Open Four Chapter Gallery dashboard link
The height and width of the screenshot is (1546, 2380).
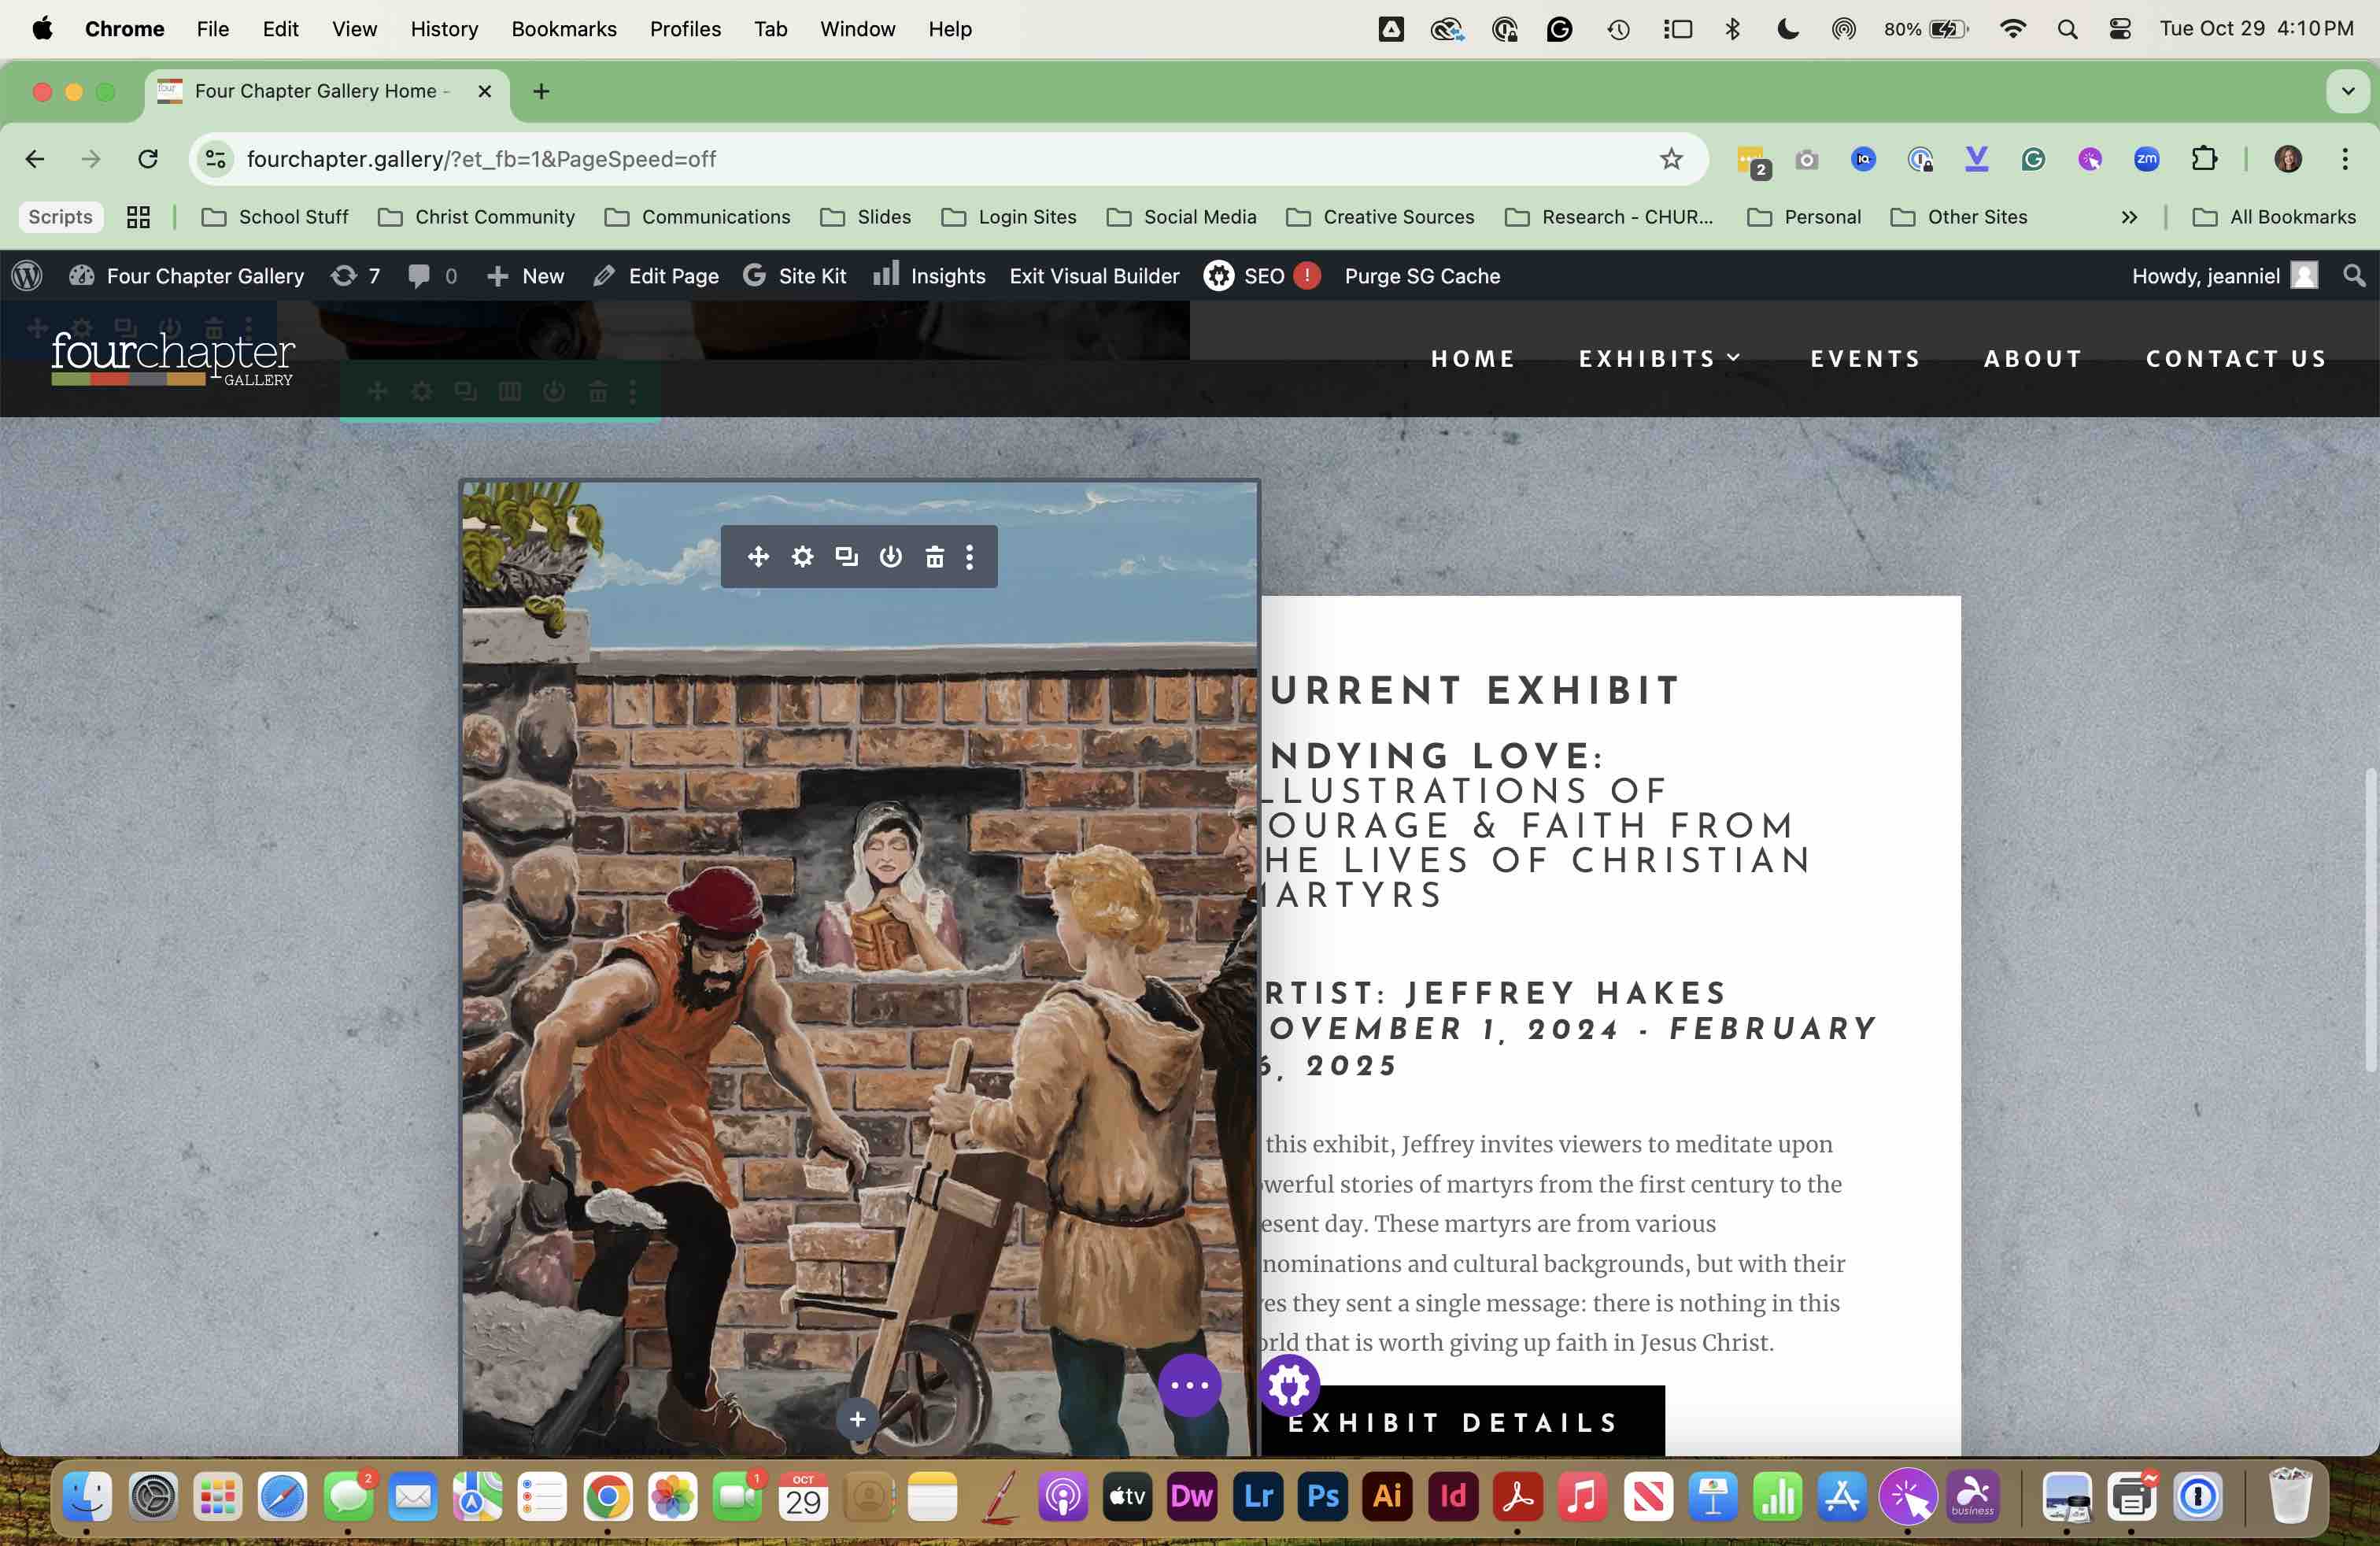tap(186, 276)
